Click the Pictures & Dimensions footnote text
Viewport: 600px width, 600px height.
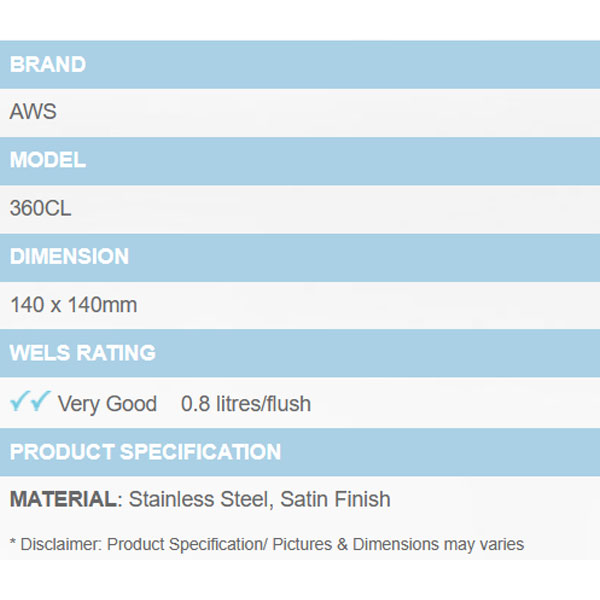(358, 545)
